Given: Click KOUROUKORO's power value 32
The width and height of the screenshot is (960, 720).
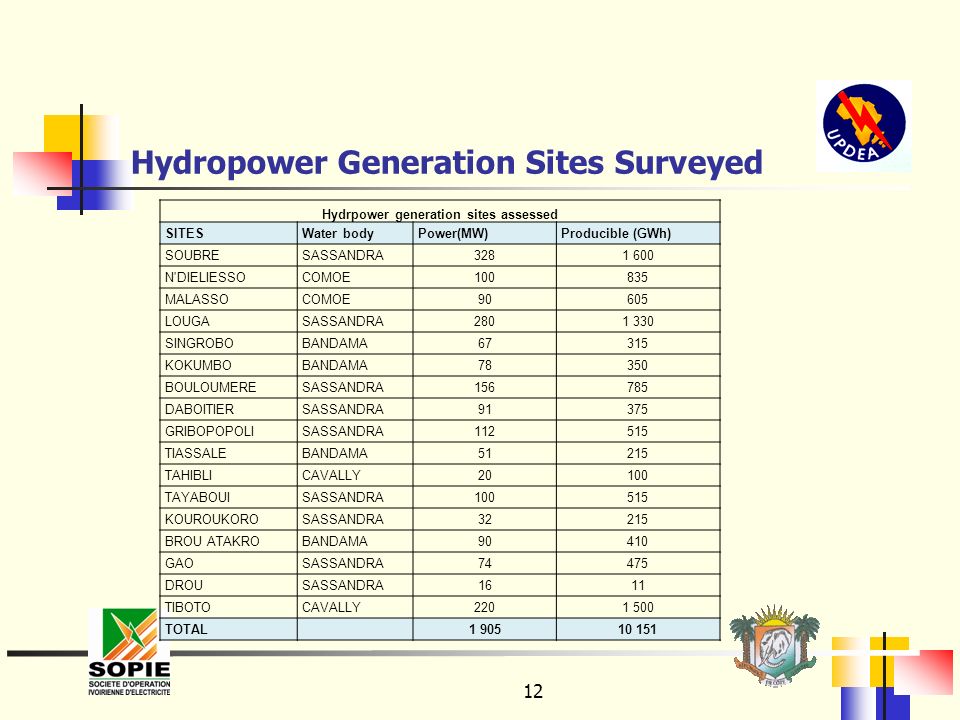Looking at the screenshot, I should pyautogui.click(x=485, y=520).
